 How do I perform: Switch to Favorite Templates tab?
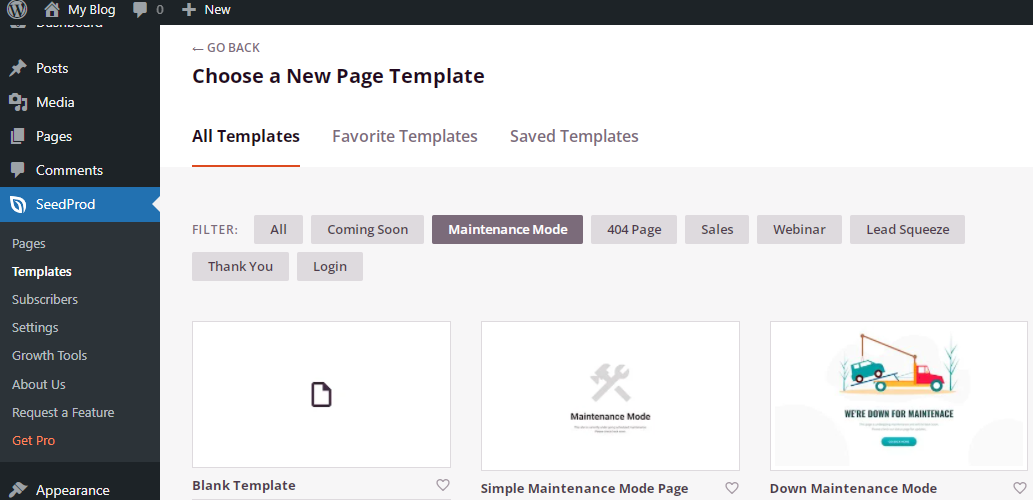[x=405, y=136]
